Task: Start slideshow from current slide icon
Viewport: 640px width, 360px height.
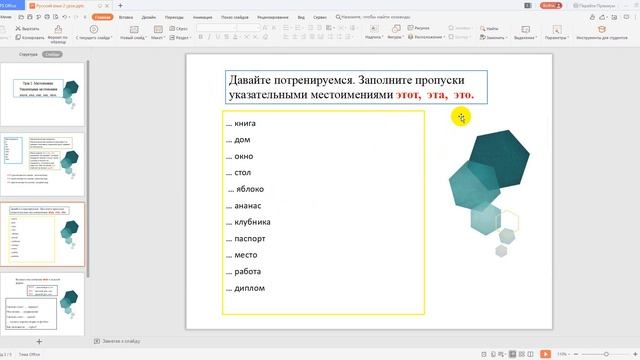Action: coord(94,29)
